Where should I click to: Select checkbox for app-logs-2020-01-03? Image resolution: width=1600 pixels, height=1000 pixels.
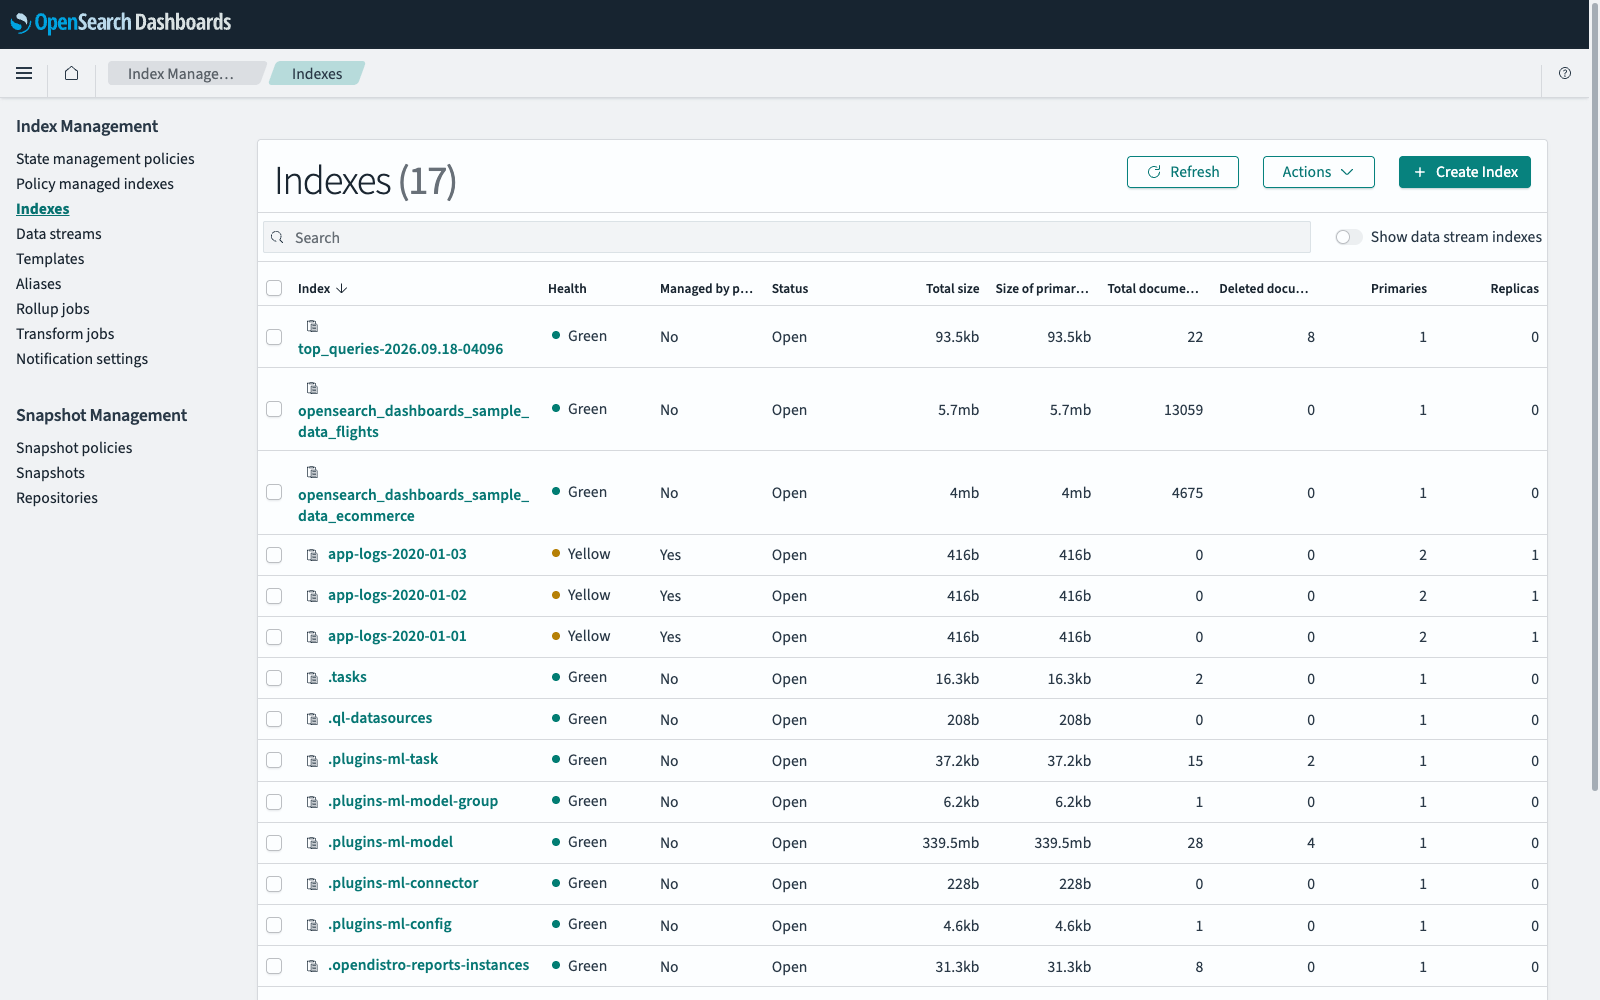pyautogui.click(x=274, y=555)
